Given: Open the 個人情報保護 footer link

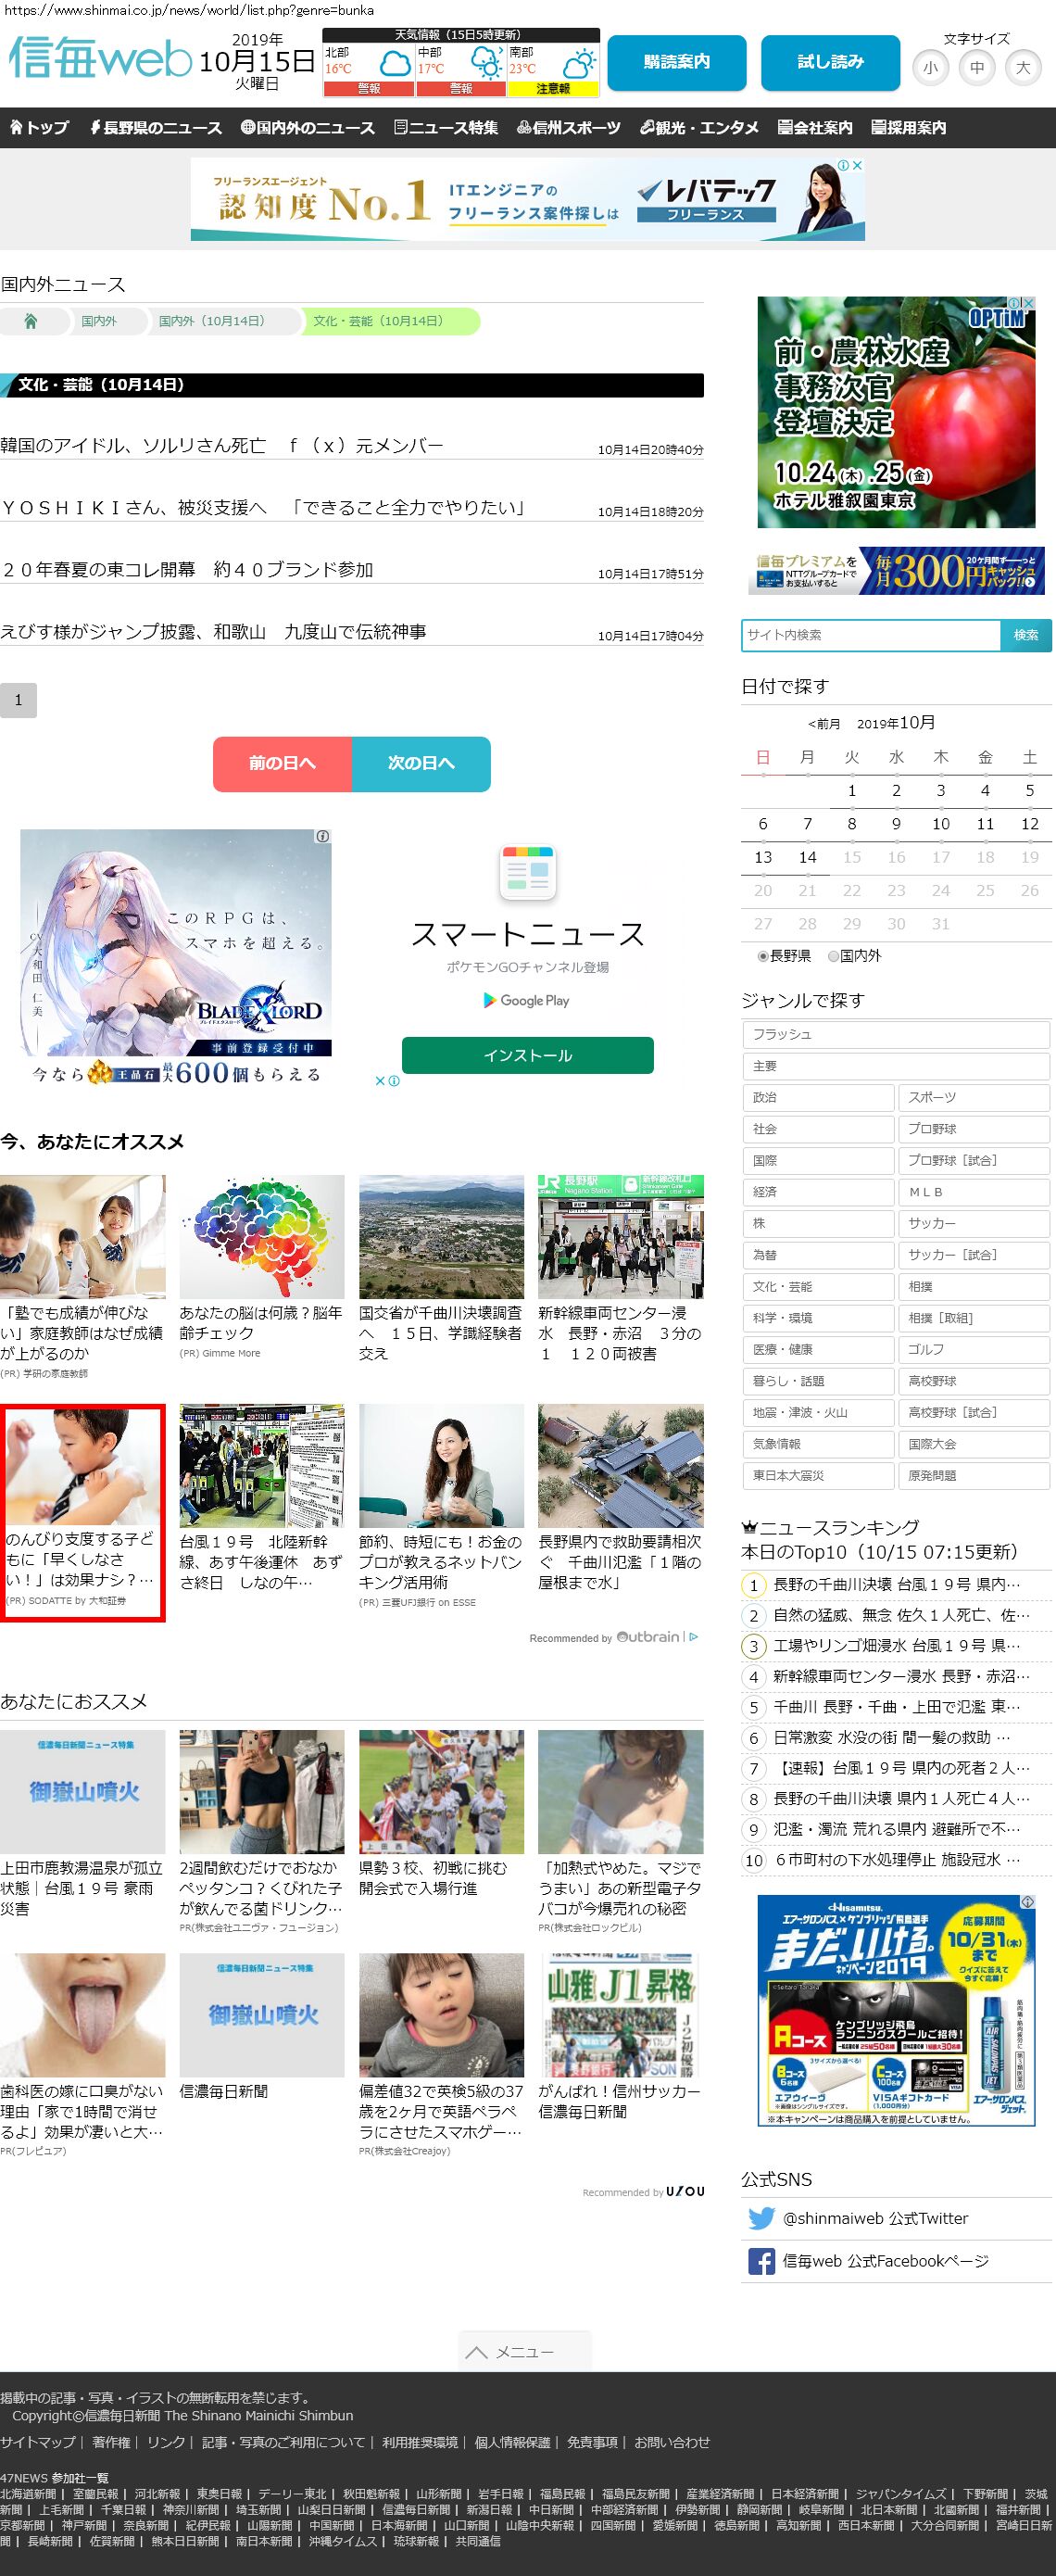Looking at the screenshot, I should click(512, 2442).
